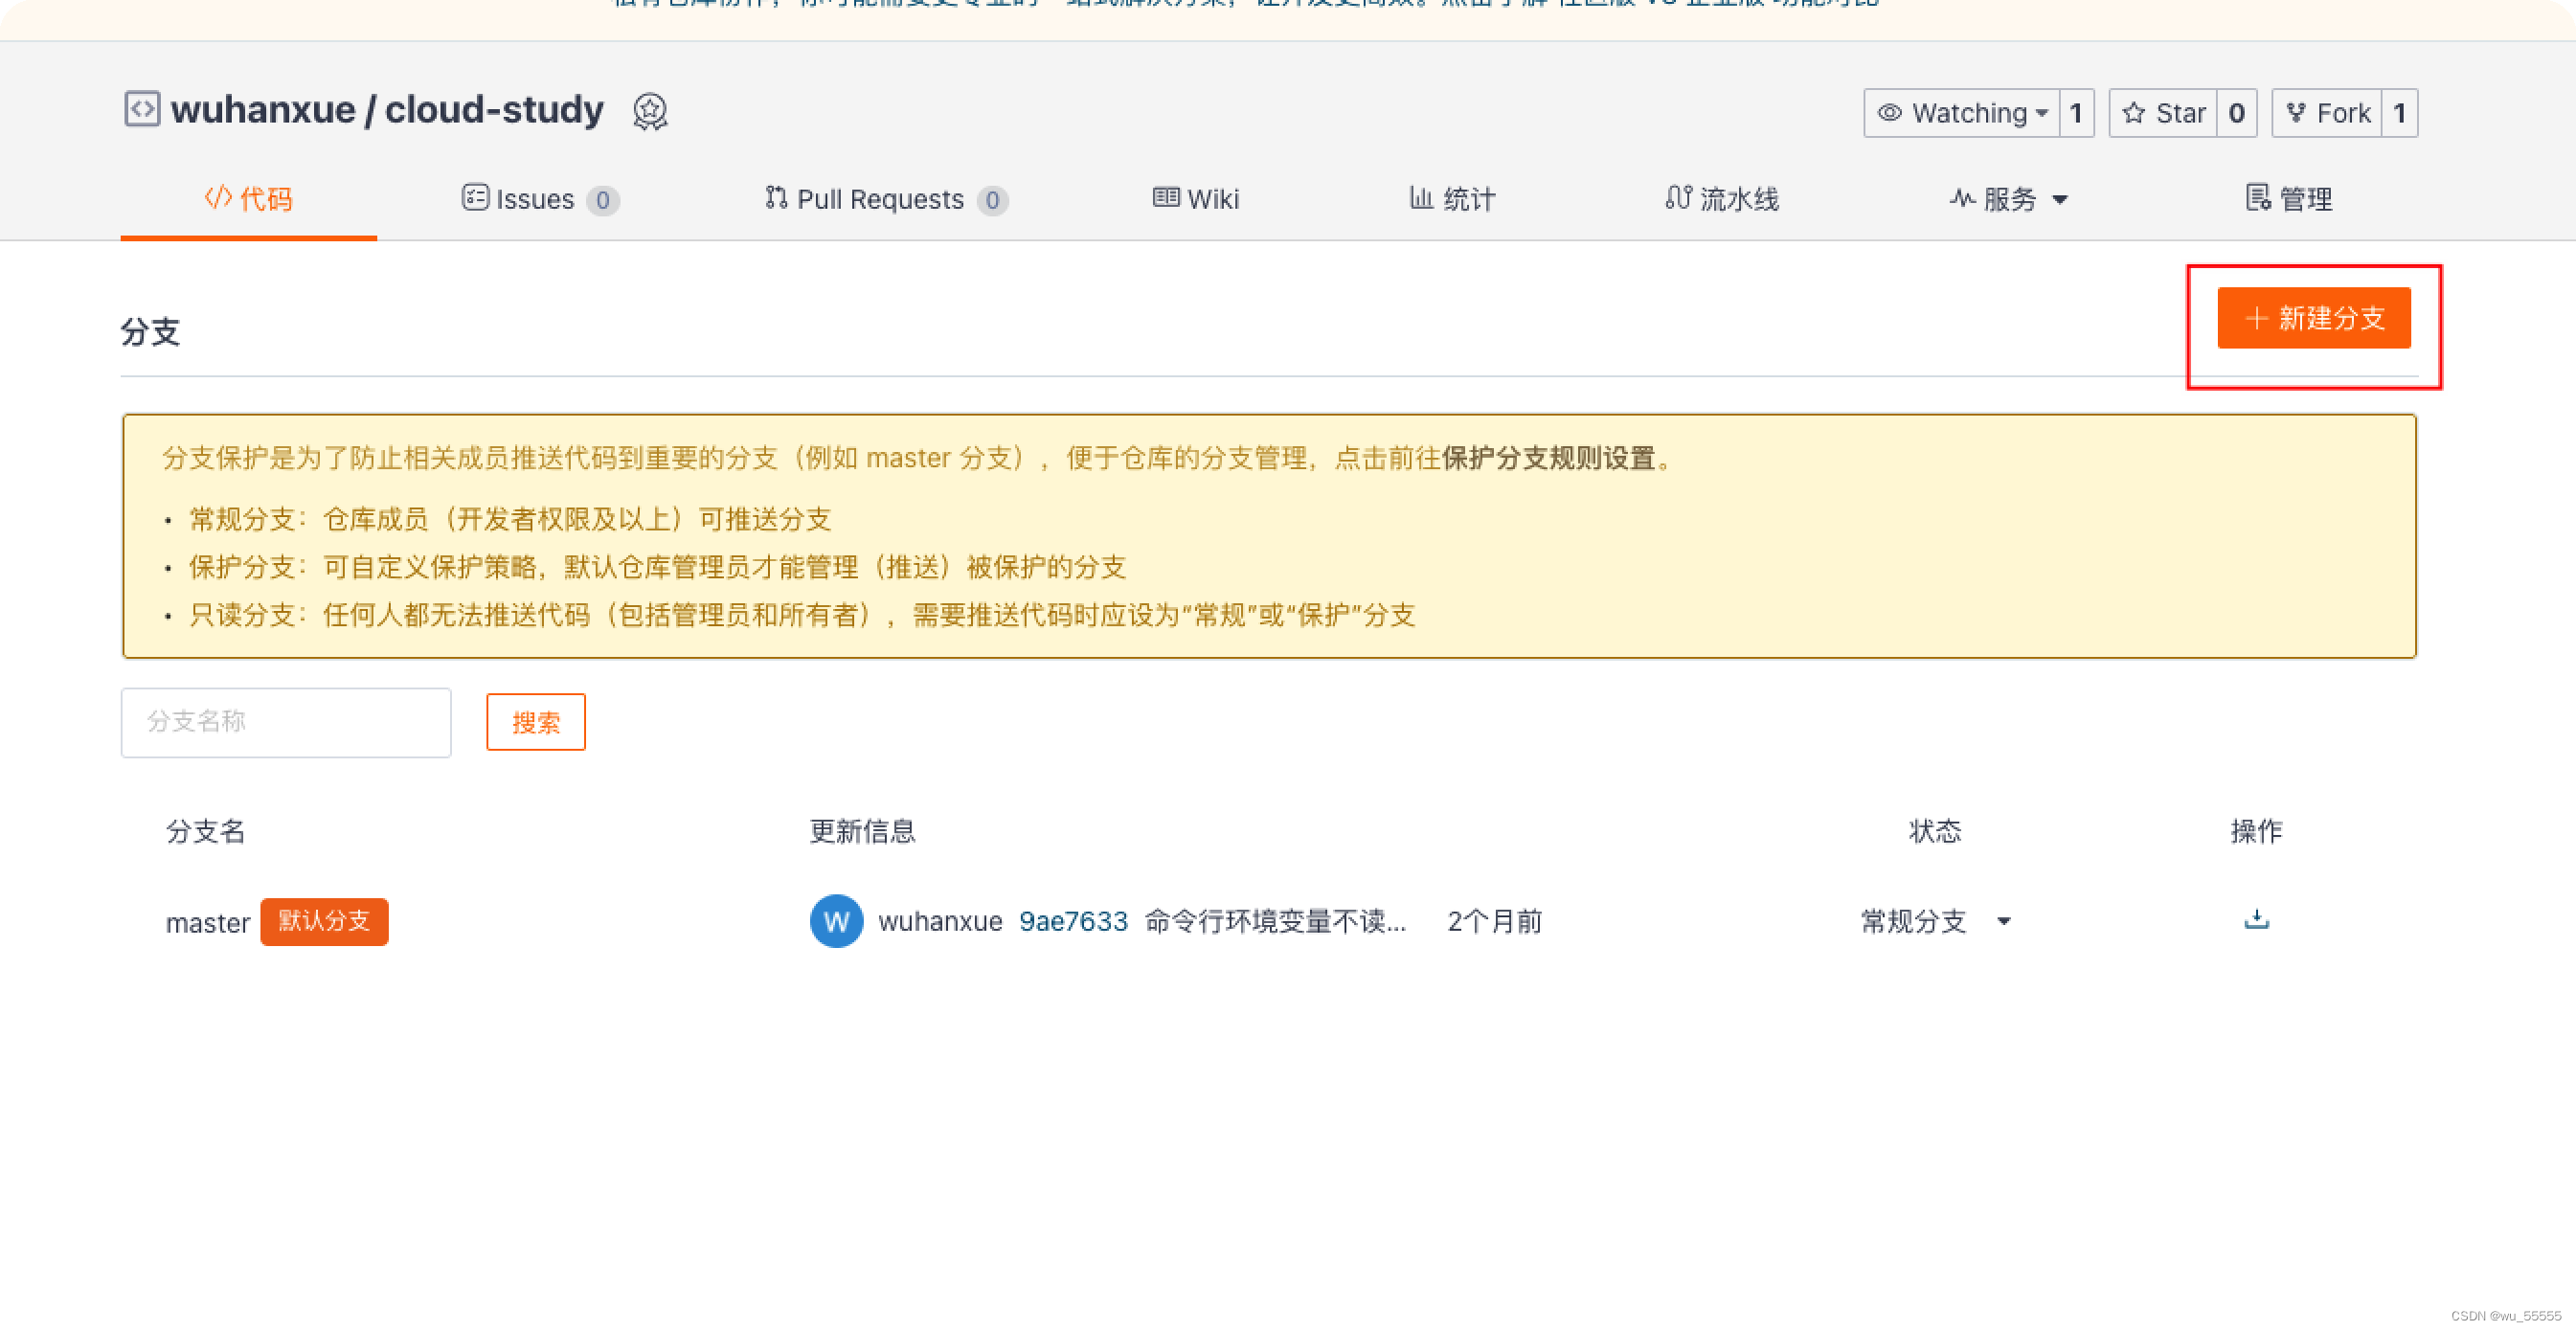Image resolution: width=2576 pixels, height=1331 pixels.
Task: Download the master branch via download icon
Action: pos(2256,919)
